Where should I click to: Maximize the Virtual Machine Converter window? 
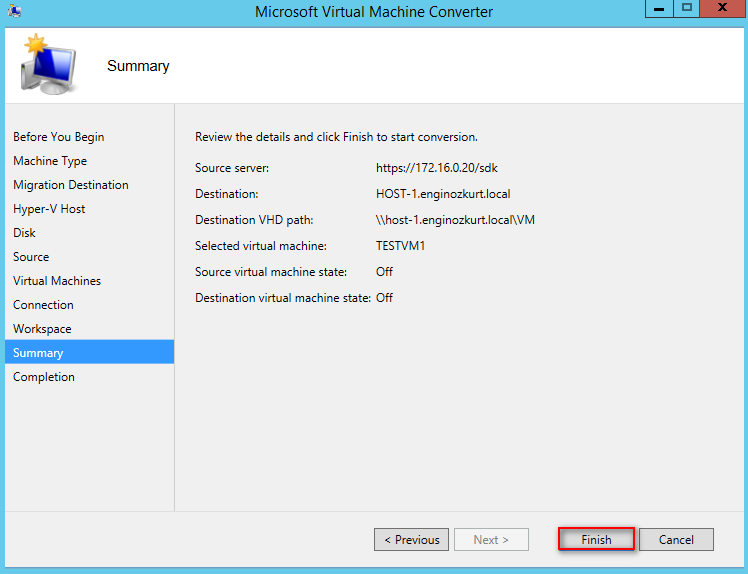[686, 9]
